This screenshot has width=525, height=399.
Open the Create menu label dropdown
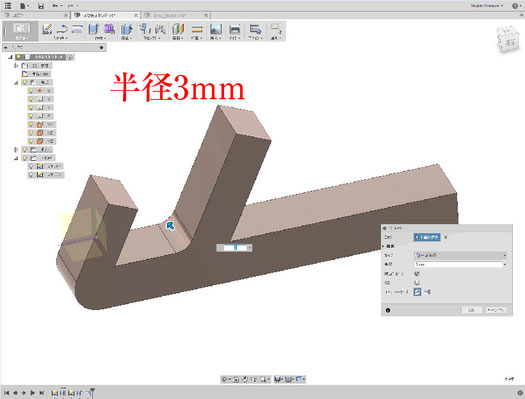(100, 38)
